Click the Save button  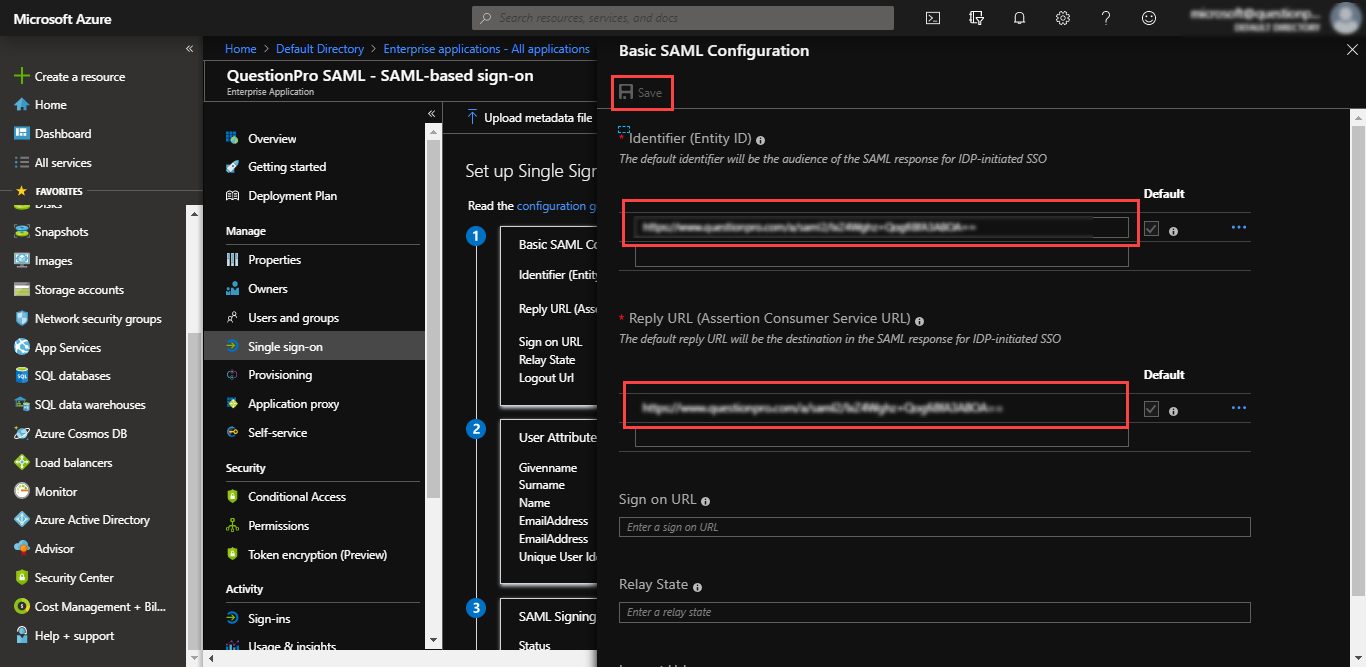641,93
